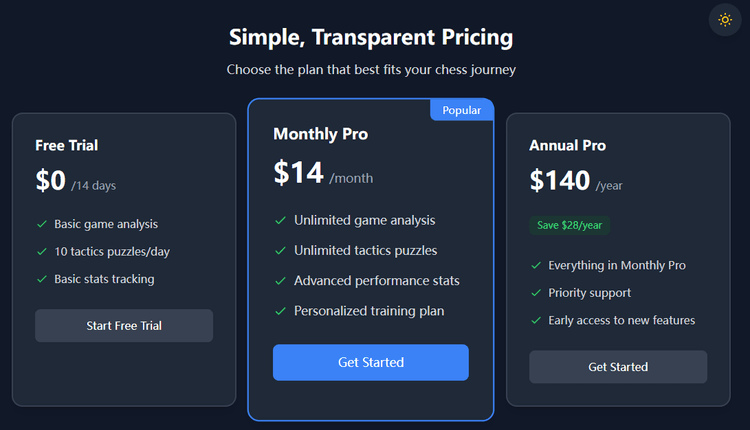Image resolution: width=750 pixels, height=430 pixels.
Task: Click checkmark beside Early access to new features
Action: (536, 320)
